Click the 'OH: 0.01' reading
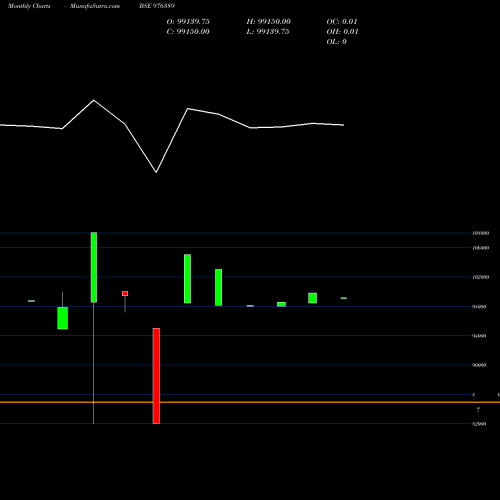The image size is (500, 500). (x=342, y=32)
